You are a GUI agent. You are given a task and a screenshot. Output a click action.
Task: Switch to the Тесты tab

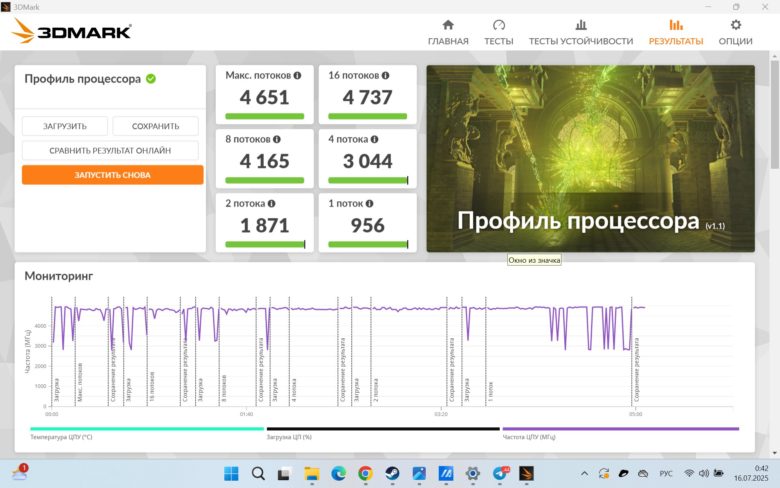[x=498, y=32]
